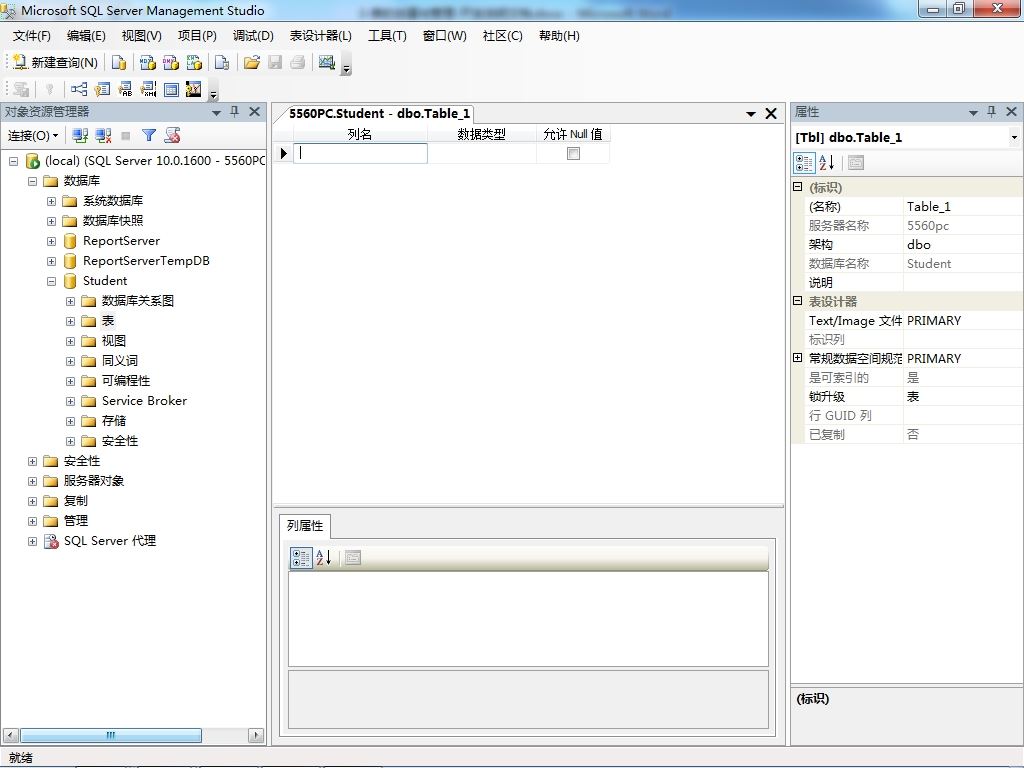Show properties Categorized in 属性 panel
This screenshot has height=768, width=1024.
(x=804, y=163)
